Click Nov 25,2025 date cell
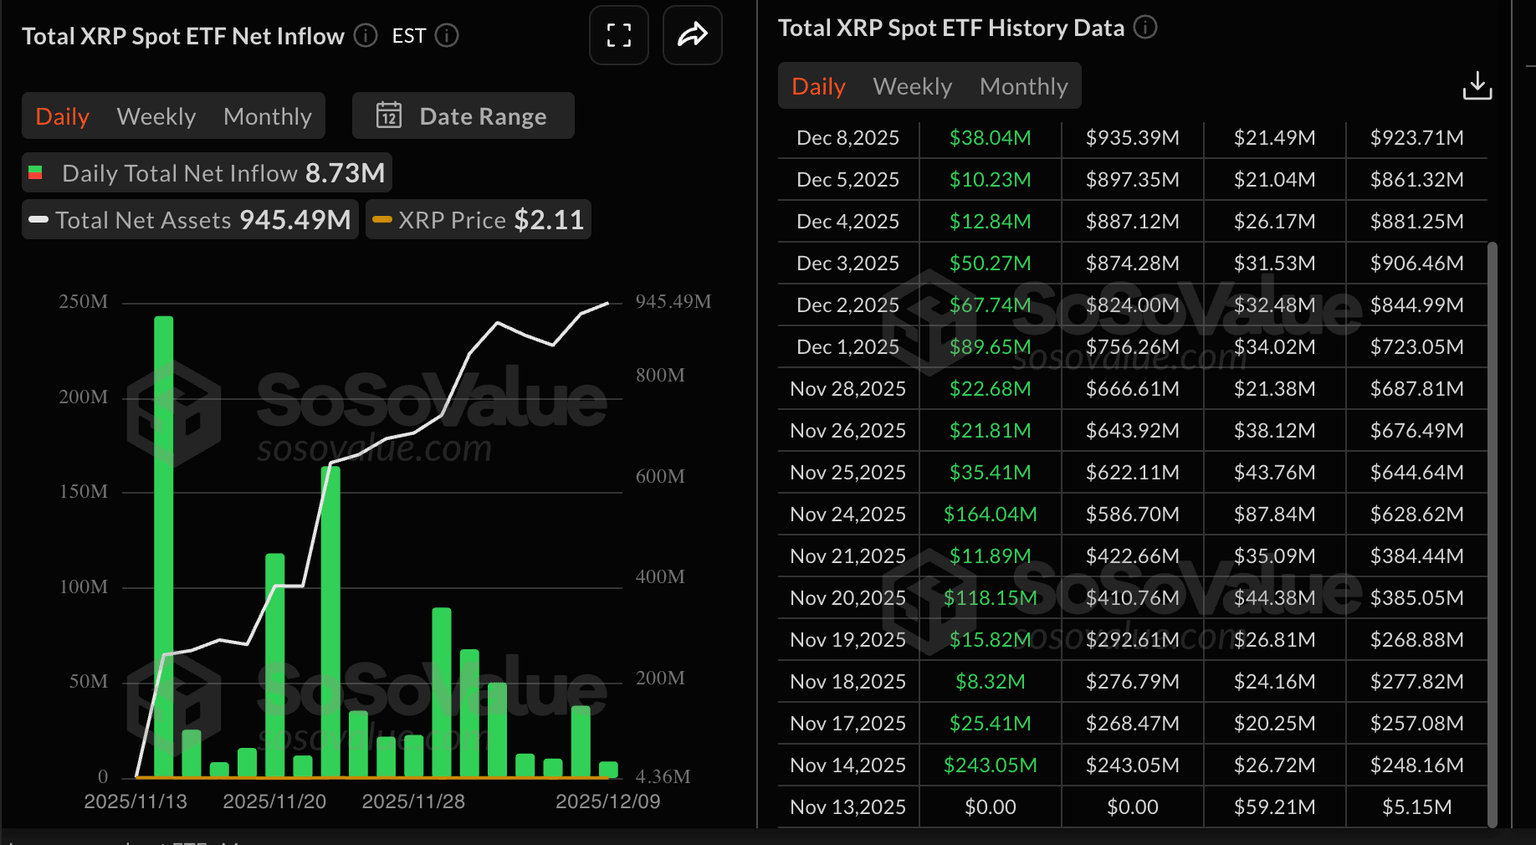Viewport: 1536px width, 845px height. tap(848, 473)
